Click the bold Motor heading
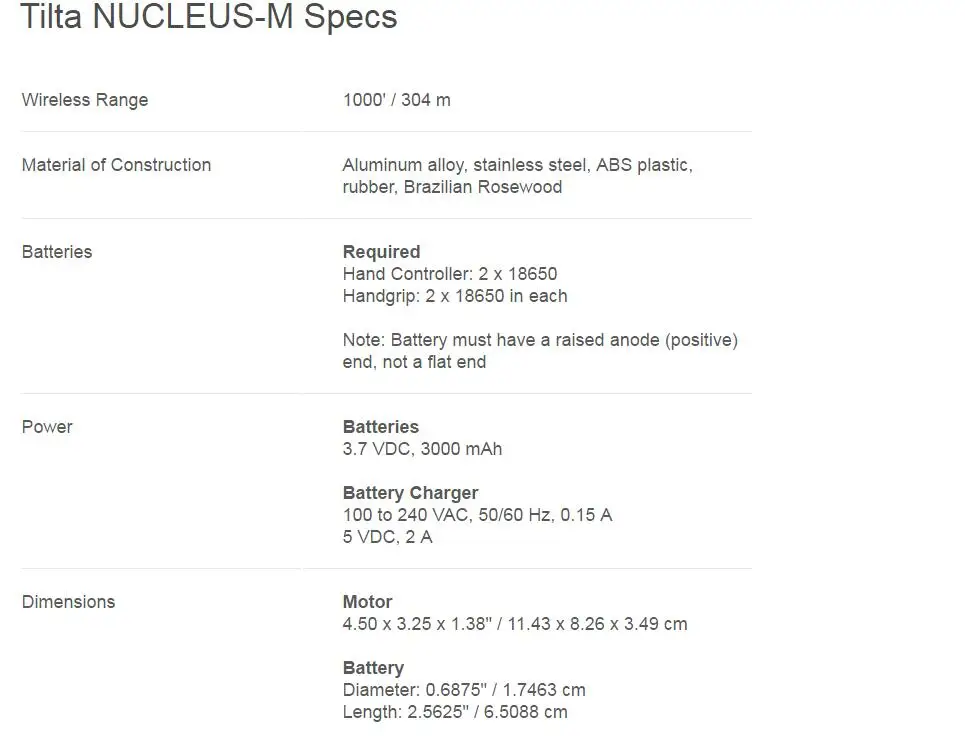 367,602
